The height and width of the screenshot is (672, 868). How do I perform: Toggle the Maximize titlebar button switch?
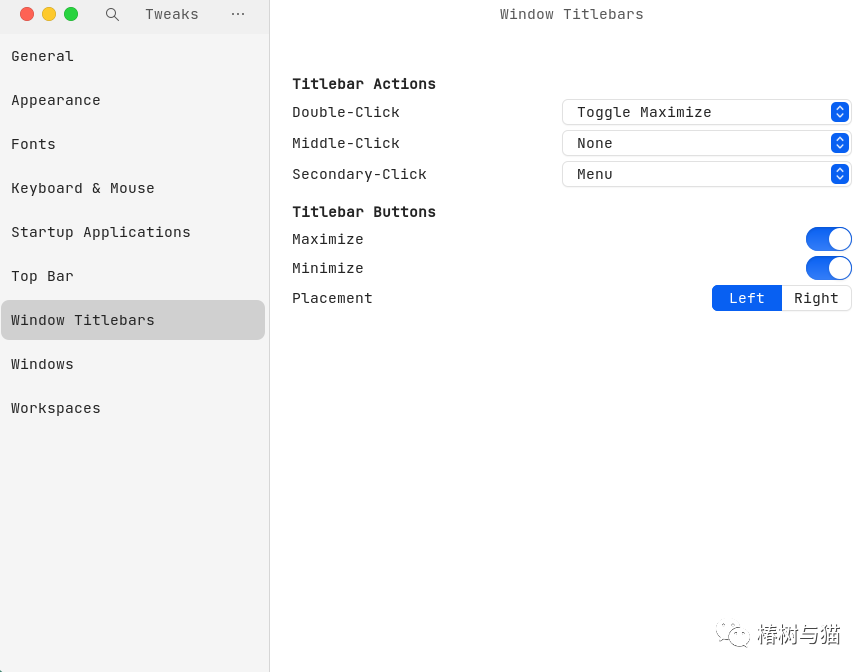point(828,239)
